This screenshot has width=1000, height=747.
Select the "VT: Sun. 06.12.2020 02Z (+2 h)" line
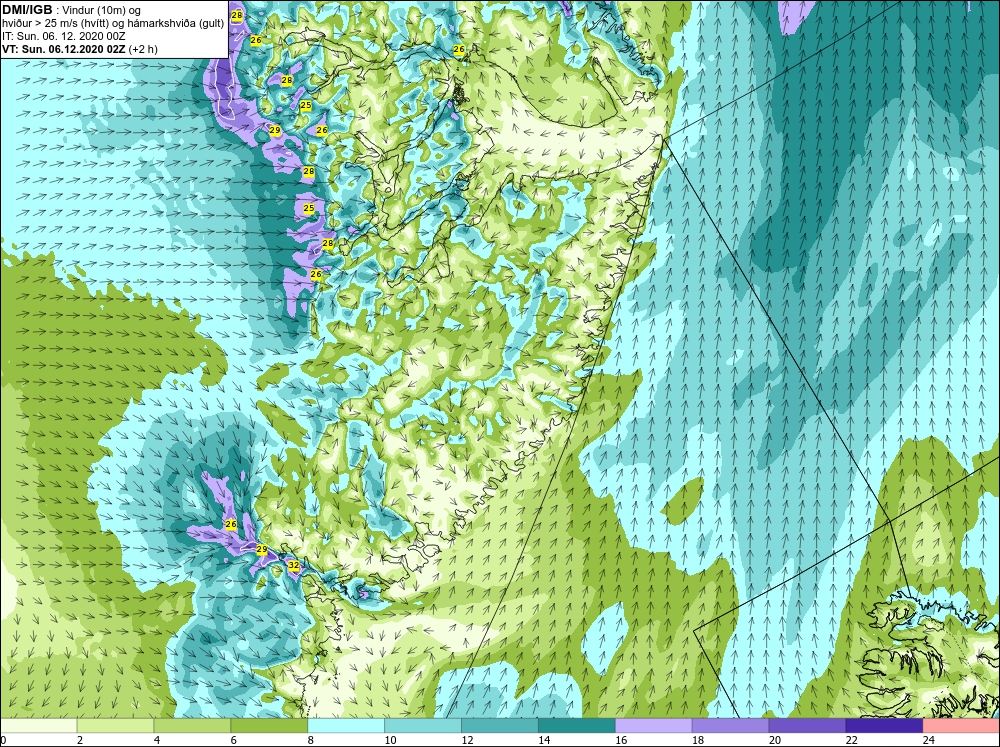[x=80, y=49]
